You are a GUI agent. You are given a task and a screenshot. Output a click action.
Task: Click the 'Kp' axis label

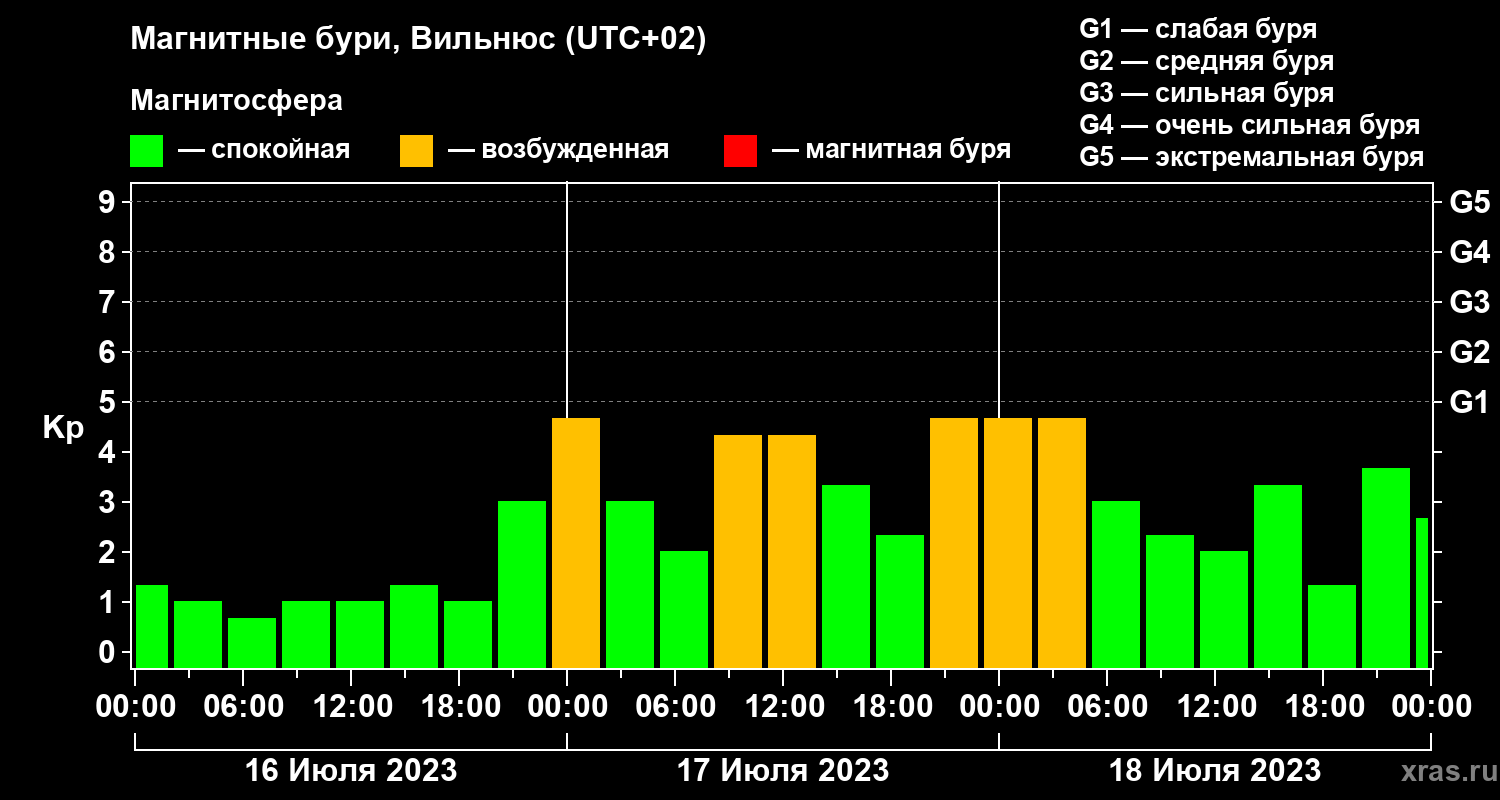click(63, 427)
